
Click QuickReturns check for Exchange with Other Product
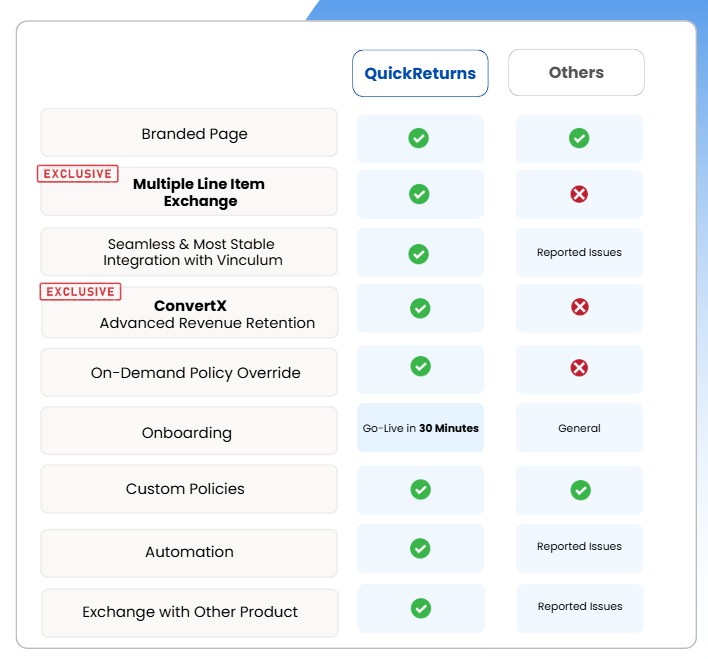(x=421, y=608)
